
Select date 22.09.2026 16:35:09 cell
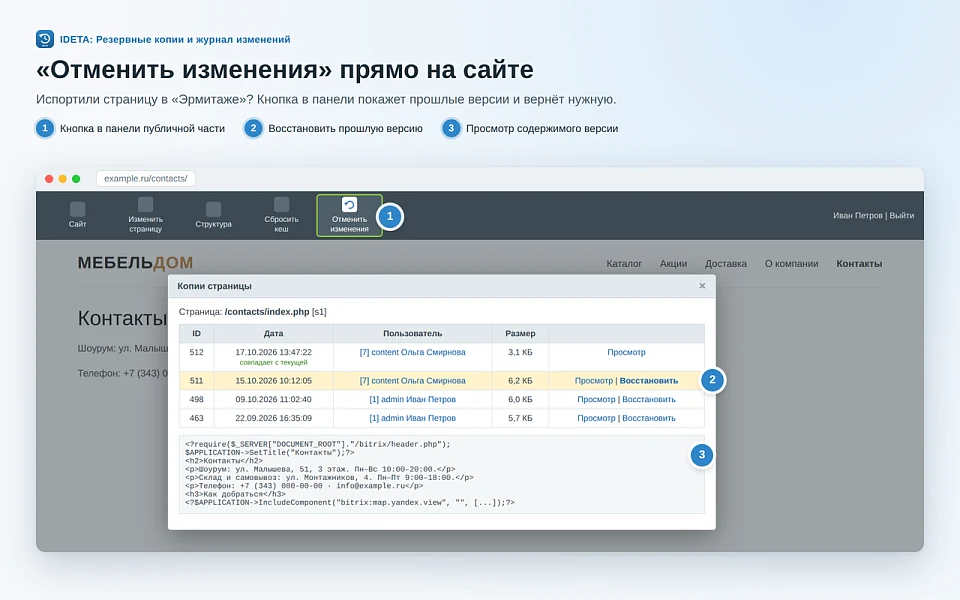click(x=273, y=418)
